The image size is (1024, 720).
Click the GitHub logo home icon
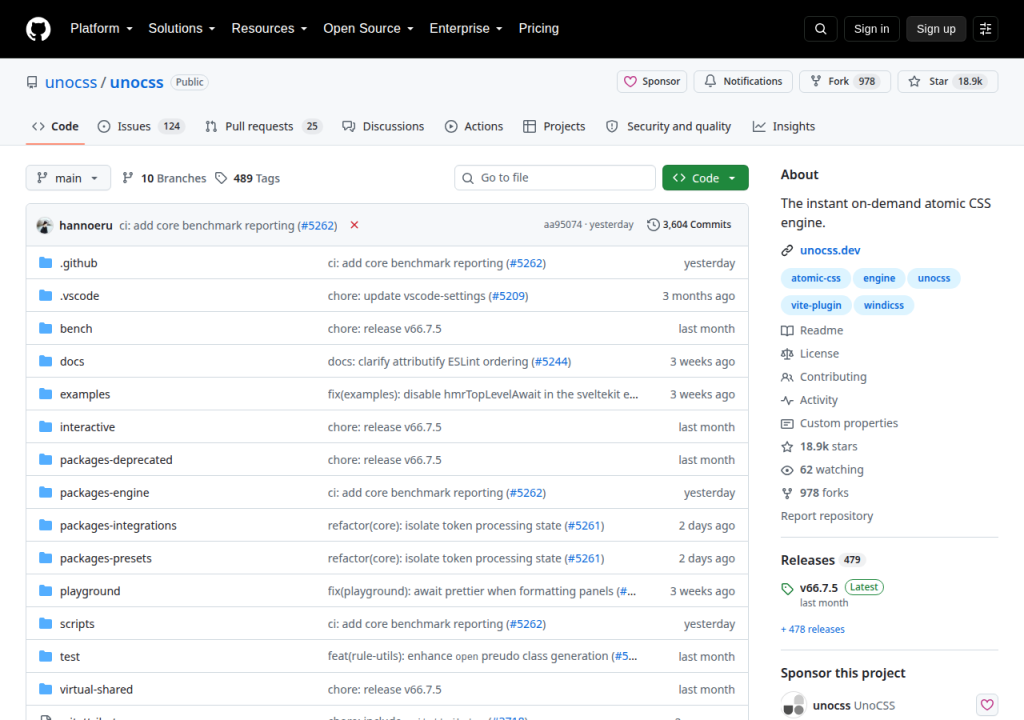click(38, 29)
